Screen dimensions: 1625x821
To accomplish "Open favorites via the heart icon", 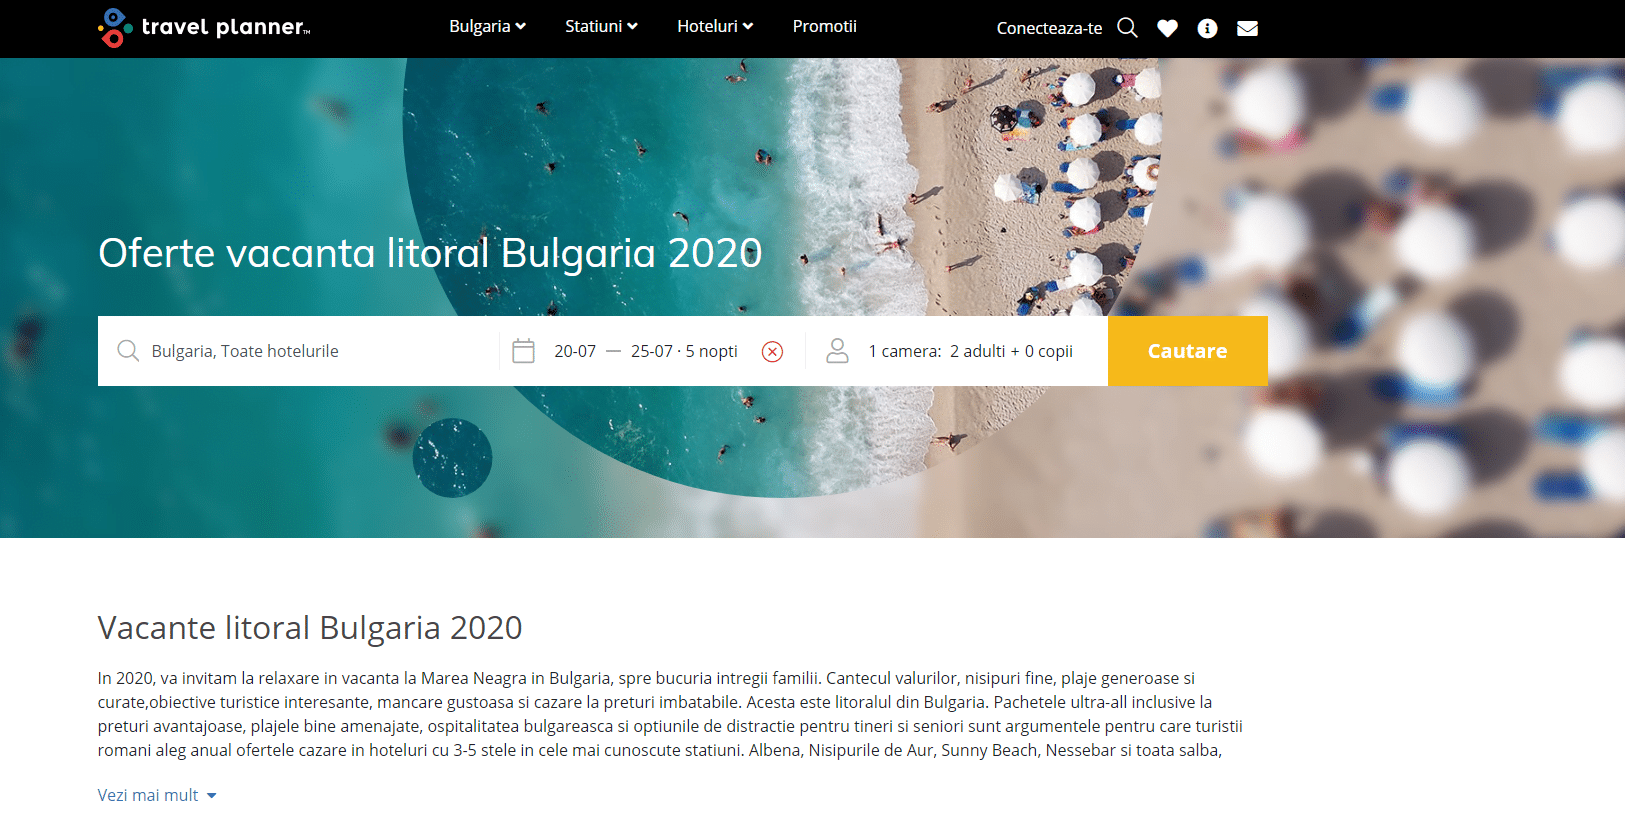I will pyautogui.click(x=1167, y=28).
